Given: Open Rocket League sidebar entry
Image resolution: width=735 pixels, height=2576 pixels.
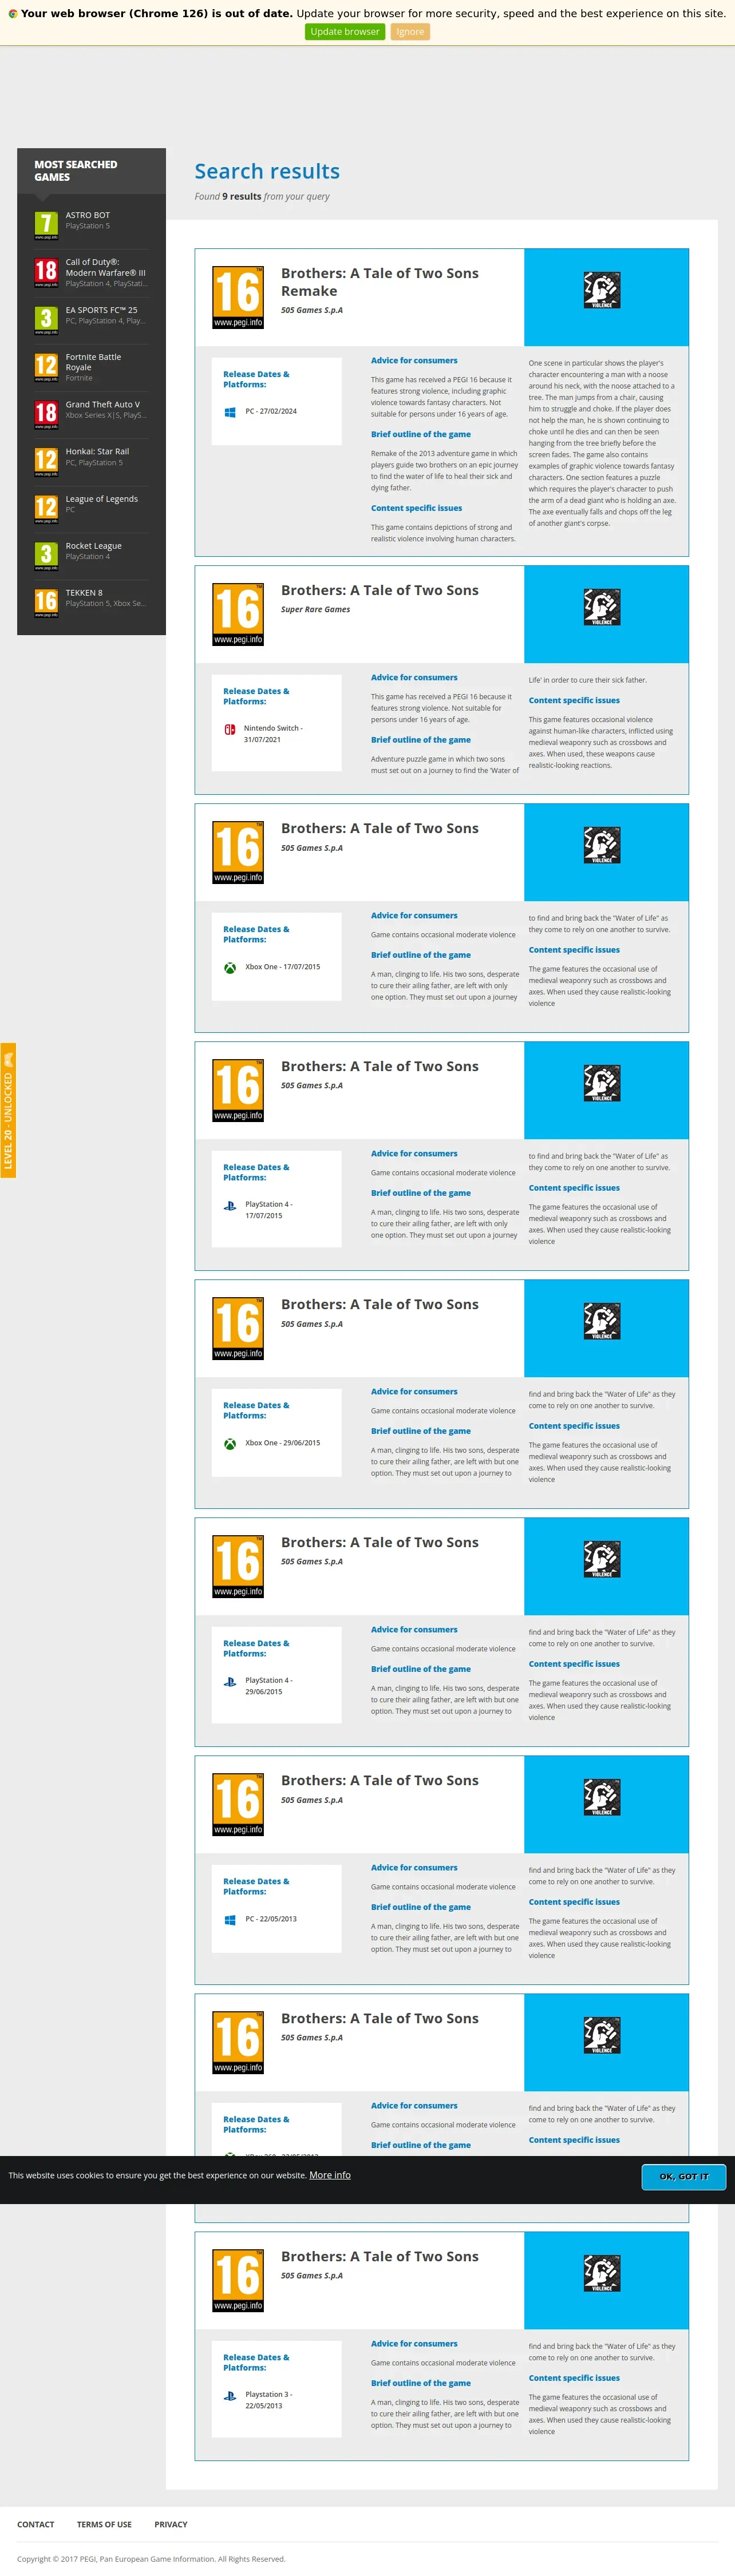Looking at the screenshot, I should (94, 546).
